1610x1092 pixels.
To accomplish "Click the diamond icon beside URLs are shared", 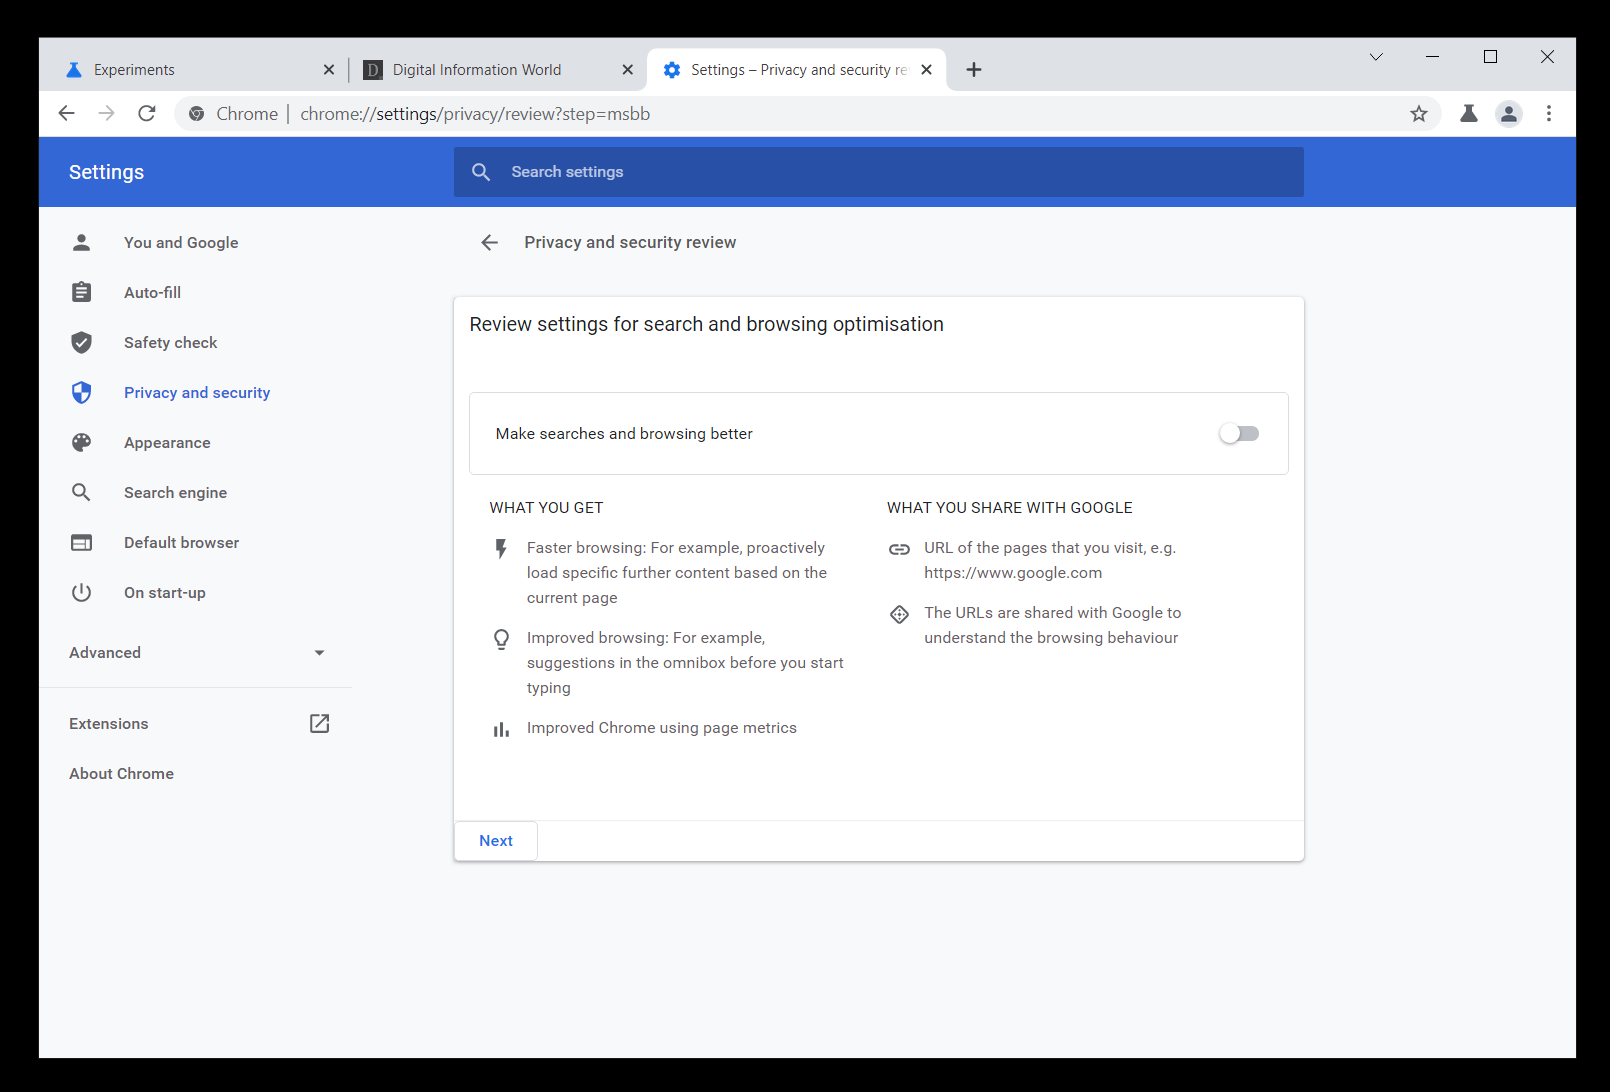I will point(899,614).
